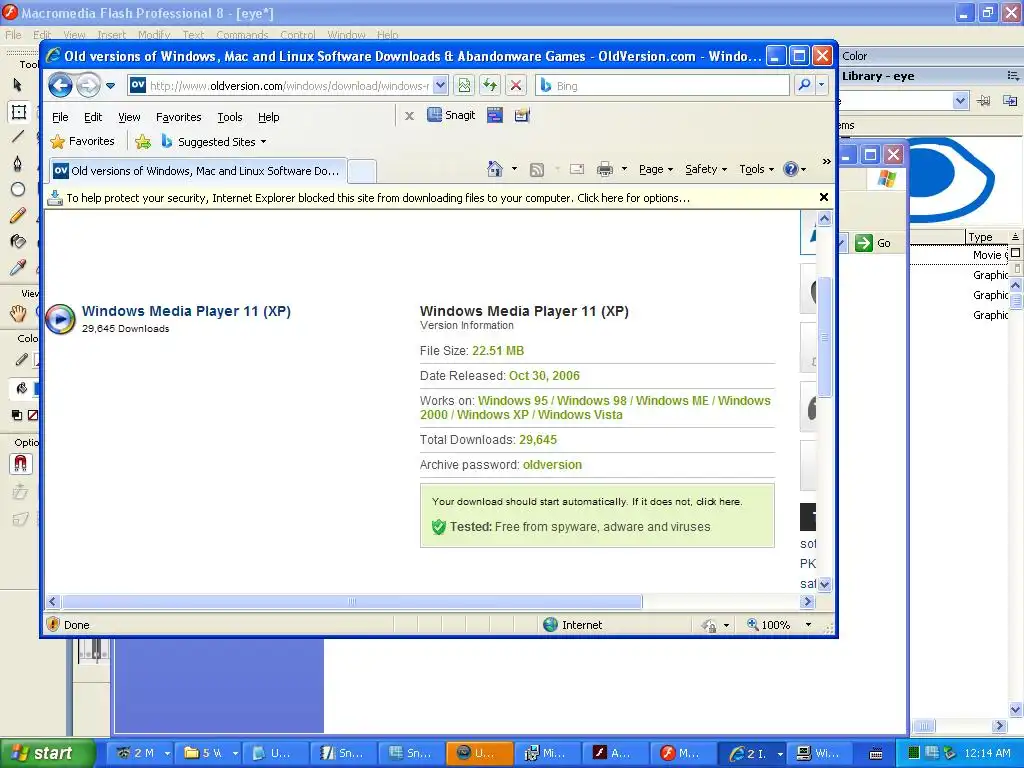Open the Page command menu
Image resolution: width=1024 pixels, height=768 pixels.
click(x=656, y=169)
